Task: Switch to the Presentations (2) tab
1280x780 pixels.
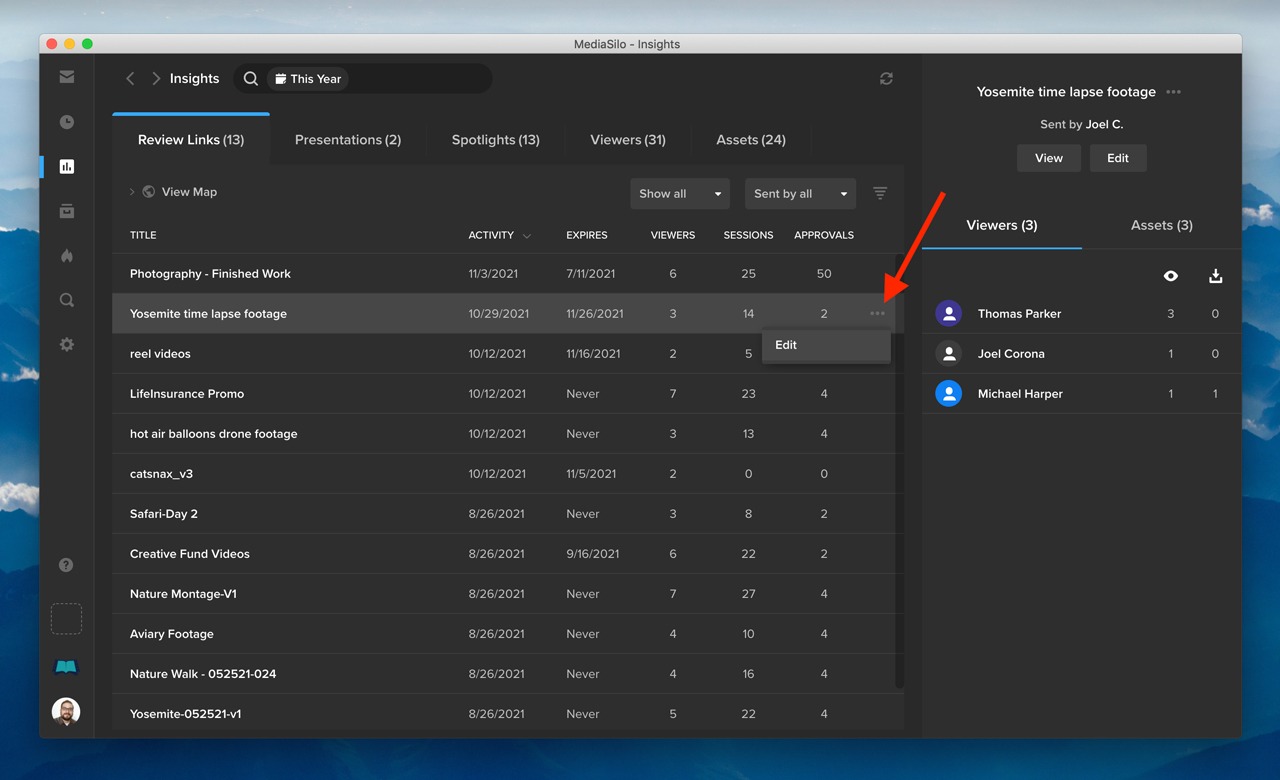Action: [348, 140]
